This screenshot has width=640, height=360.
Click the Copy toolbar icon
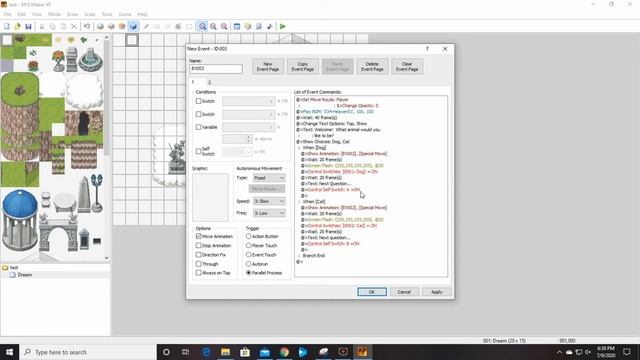pos(52,27)
